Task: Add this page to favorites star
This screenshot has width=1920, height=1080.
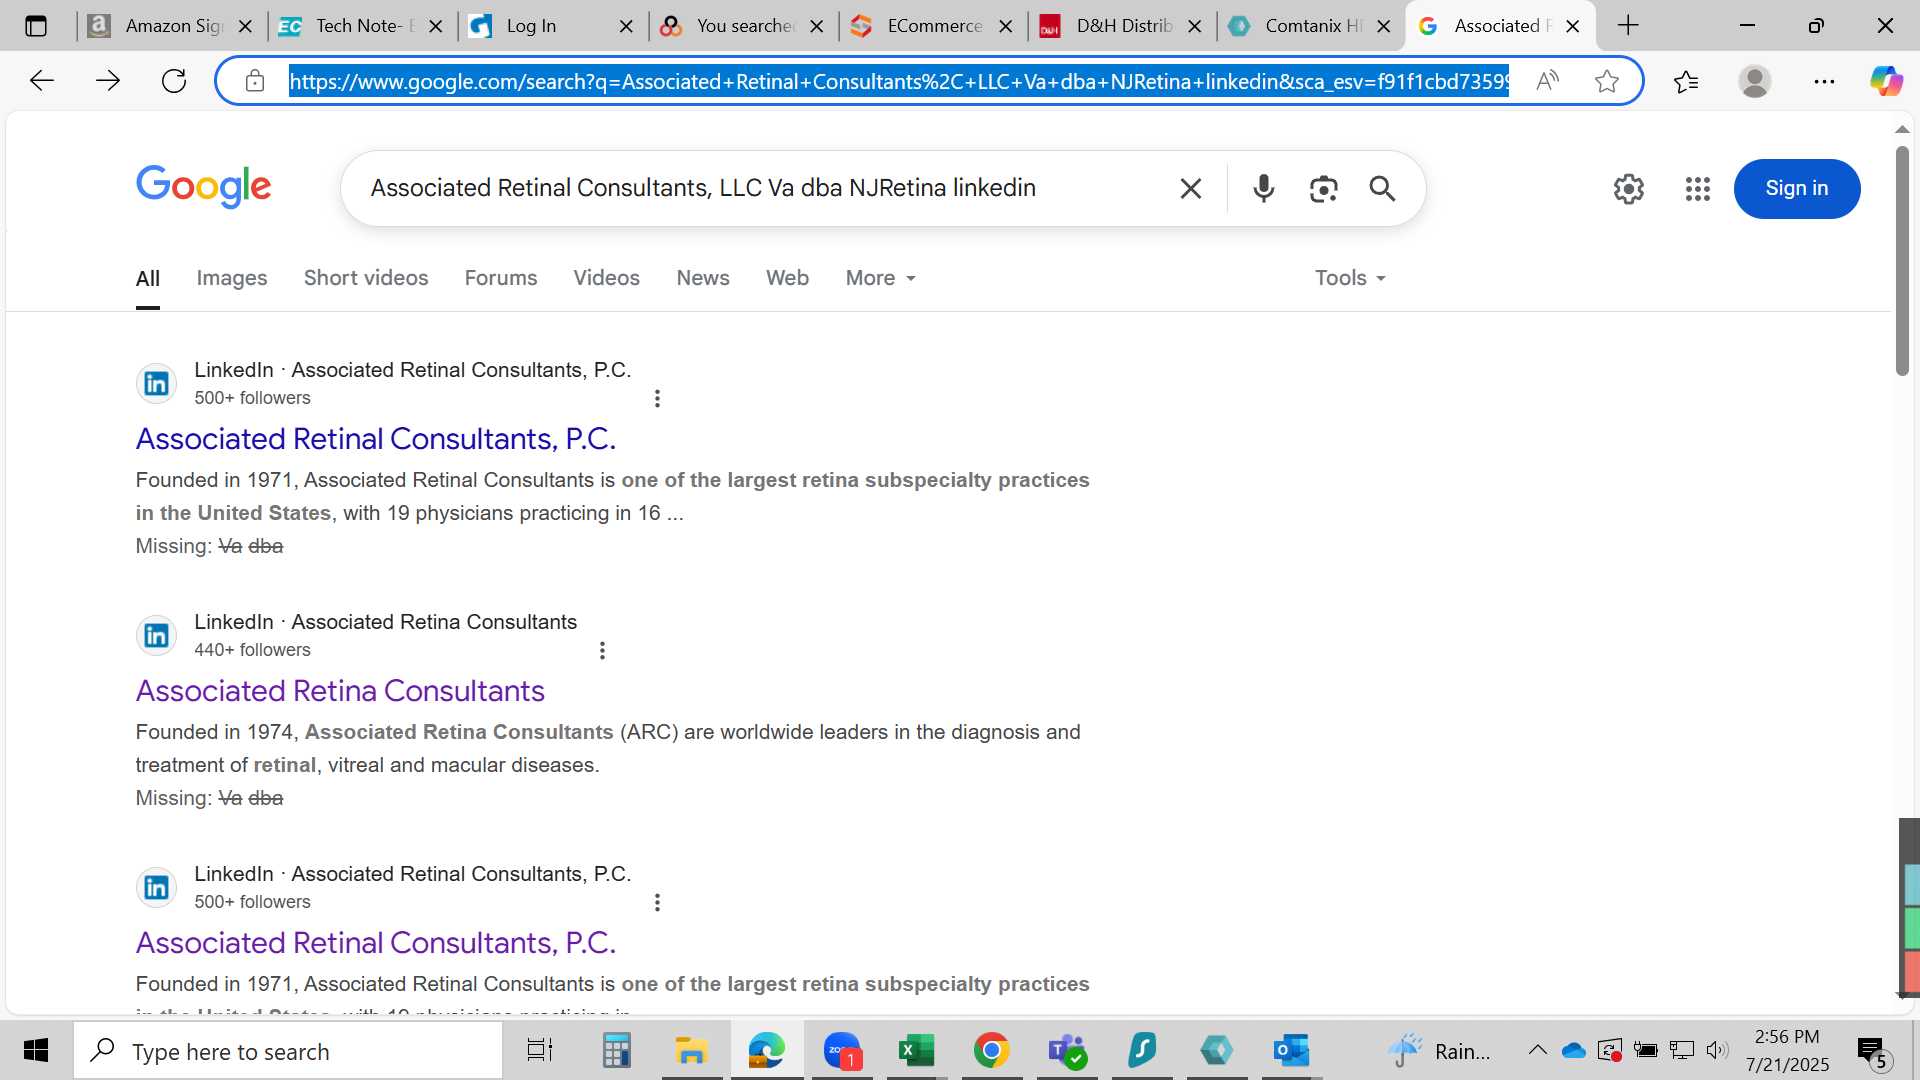Action: click(1607, 81)
